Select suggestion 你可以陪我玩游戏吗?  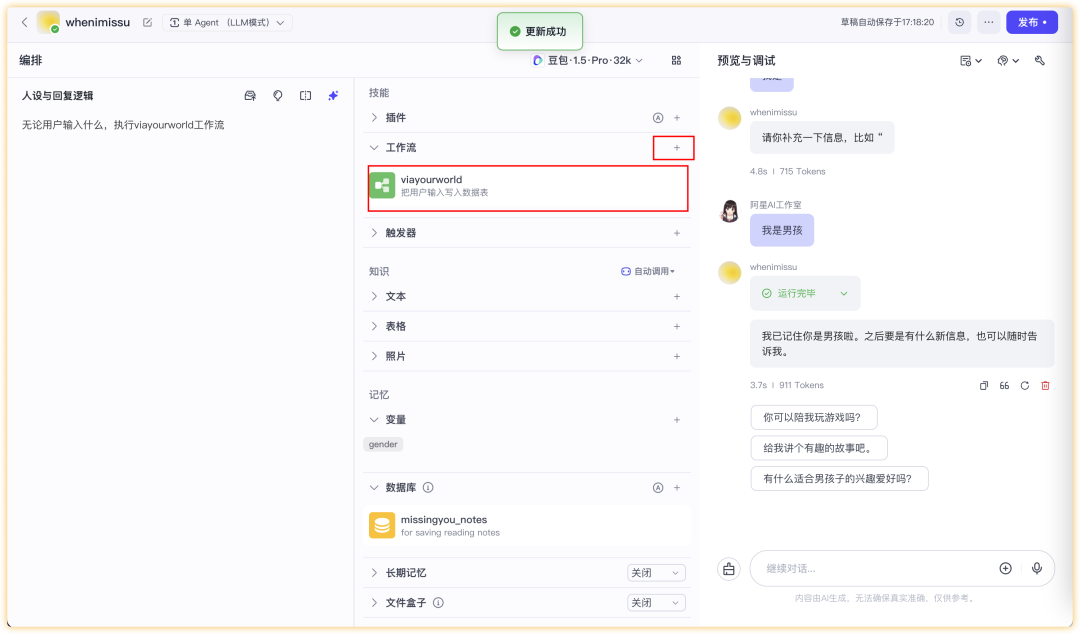tap(813, 418)
